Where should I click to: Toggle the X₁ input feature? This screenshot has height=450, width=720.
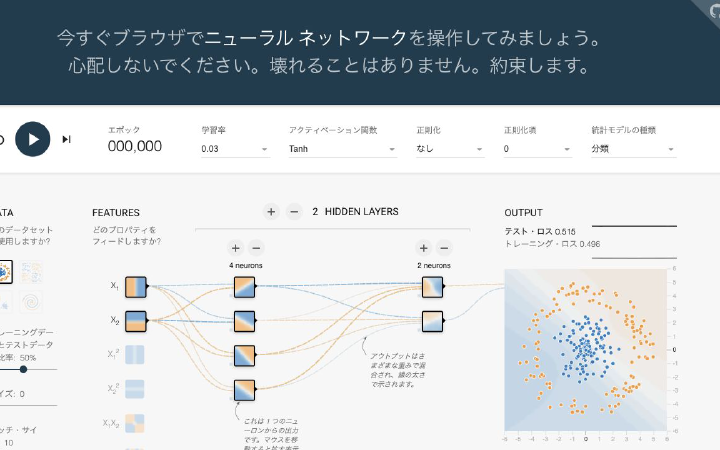[x=135, y=287]
